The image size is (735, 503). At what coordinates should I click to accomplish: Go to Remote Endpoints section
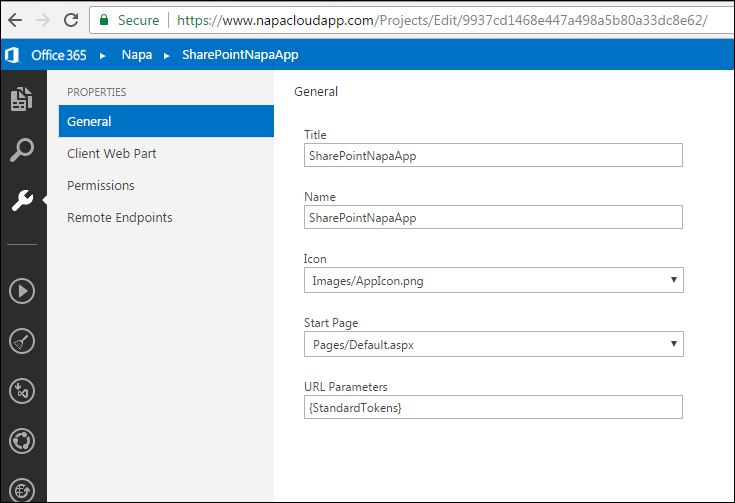(x=120, y=218)
